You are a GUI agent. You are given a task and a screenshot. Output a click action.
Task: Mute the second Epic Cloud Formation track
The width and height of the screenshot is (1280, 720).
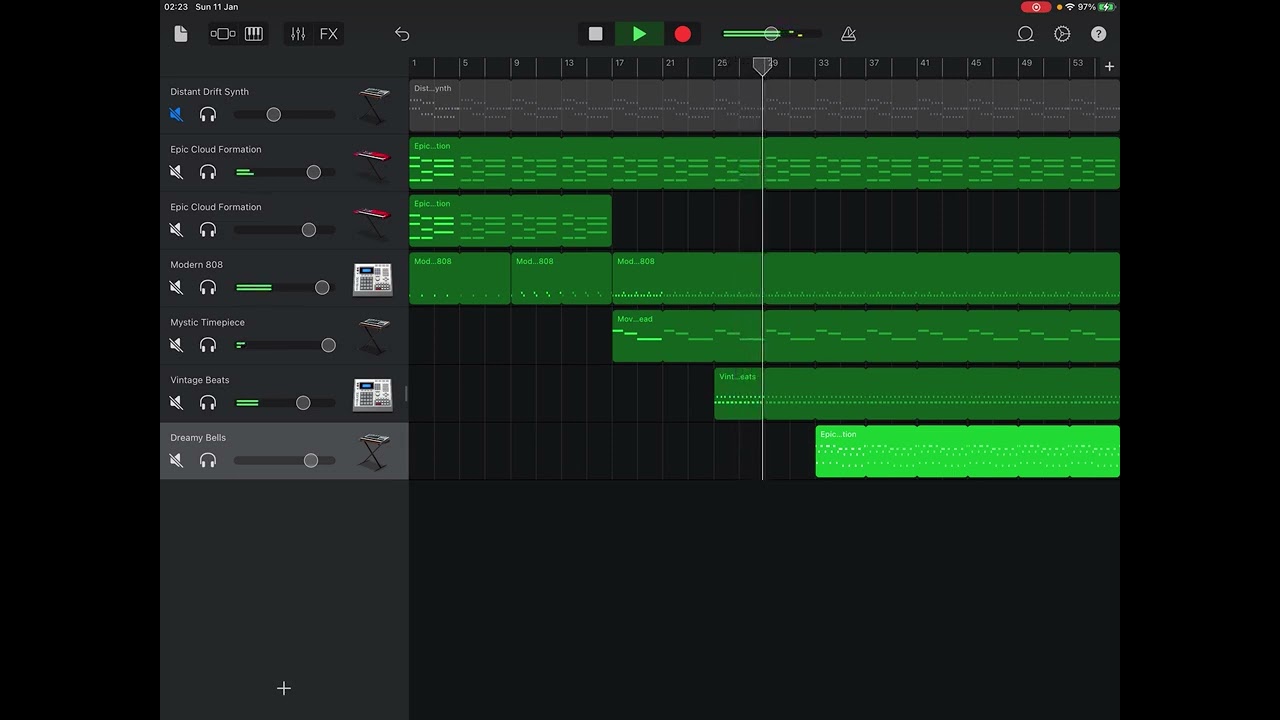click(176, 230)
